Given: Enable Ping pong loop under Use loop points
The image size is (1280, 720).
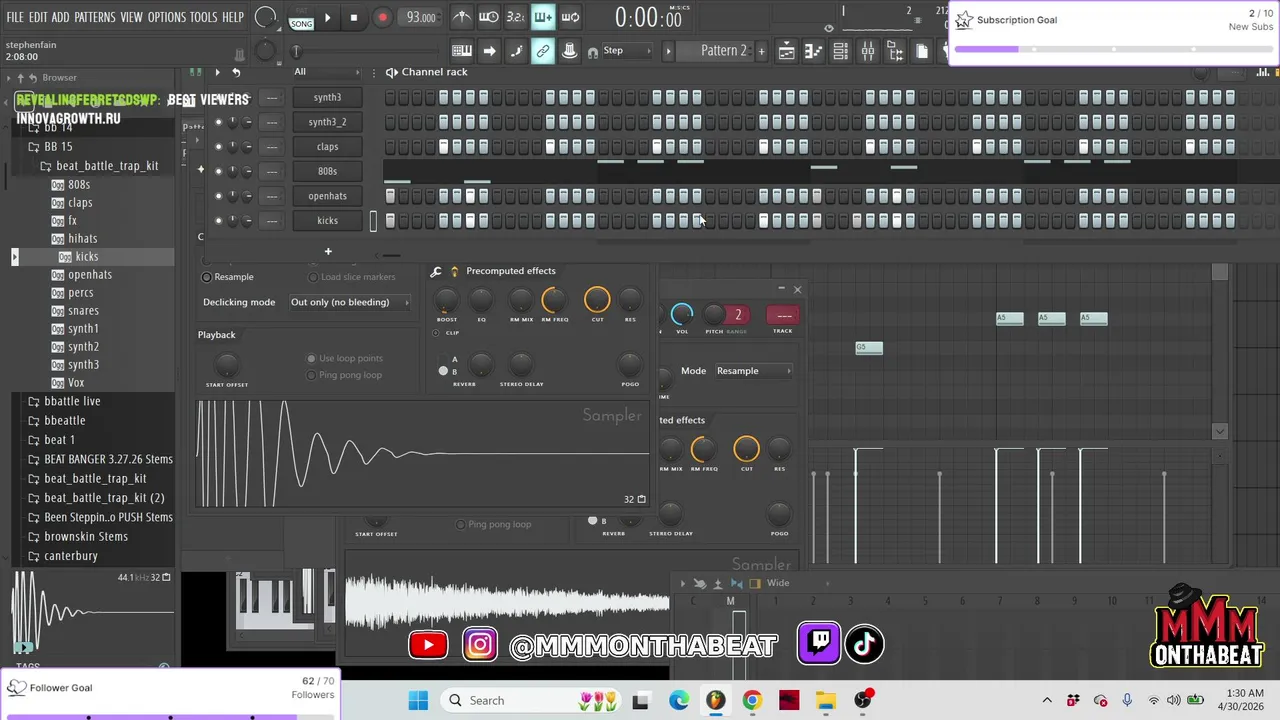Looking at the screenshot, I should coord(311,375).
